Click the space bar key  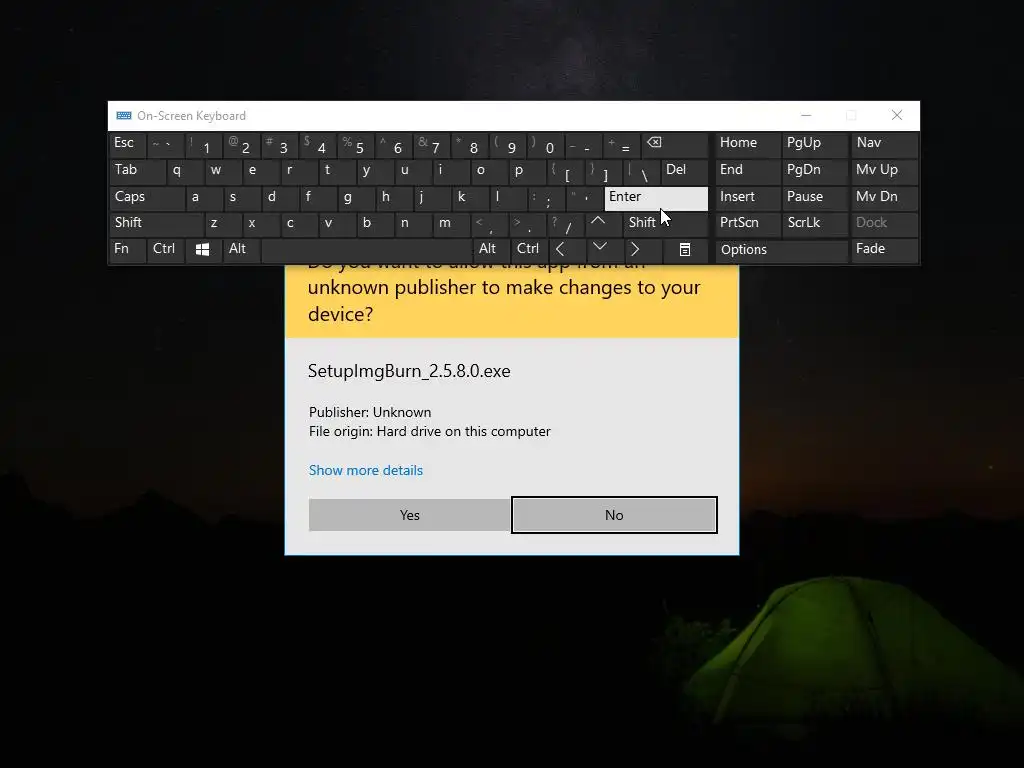point(366,249)
